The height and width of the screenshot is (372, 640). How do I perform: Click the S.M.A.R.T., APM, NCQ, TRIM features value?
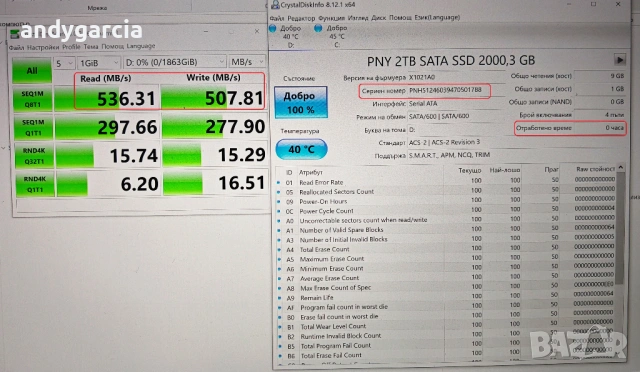(515, 155)
